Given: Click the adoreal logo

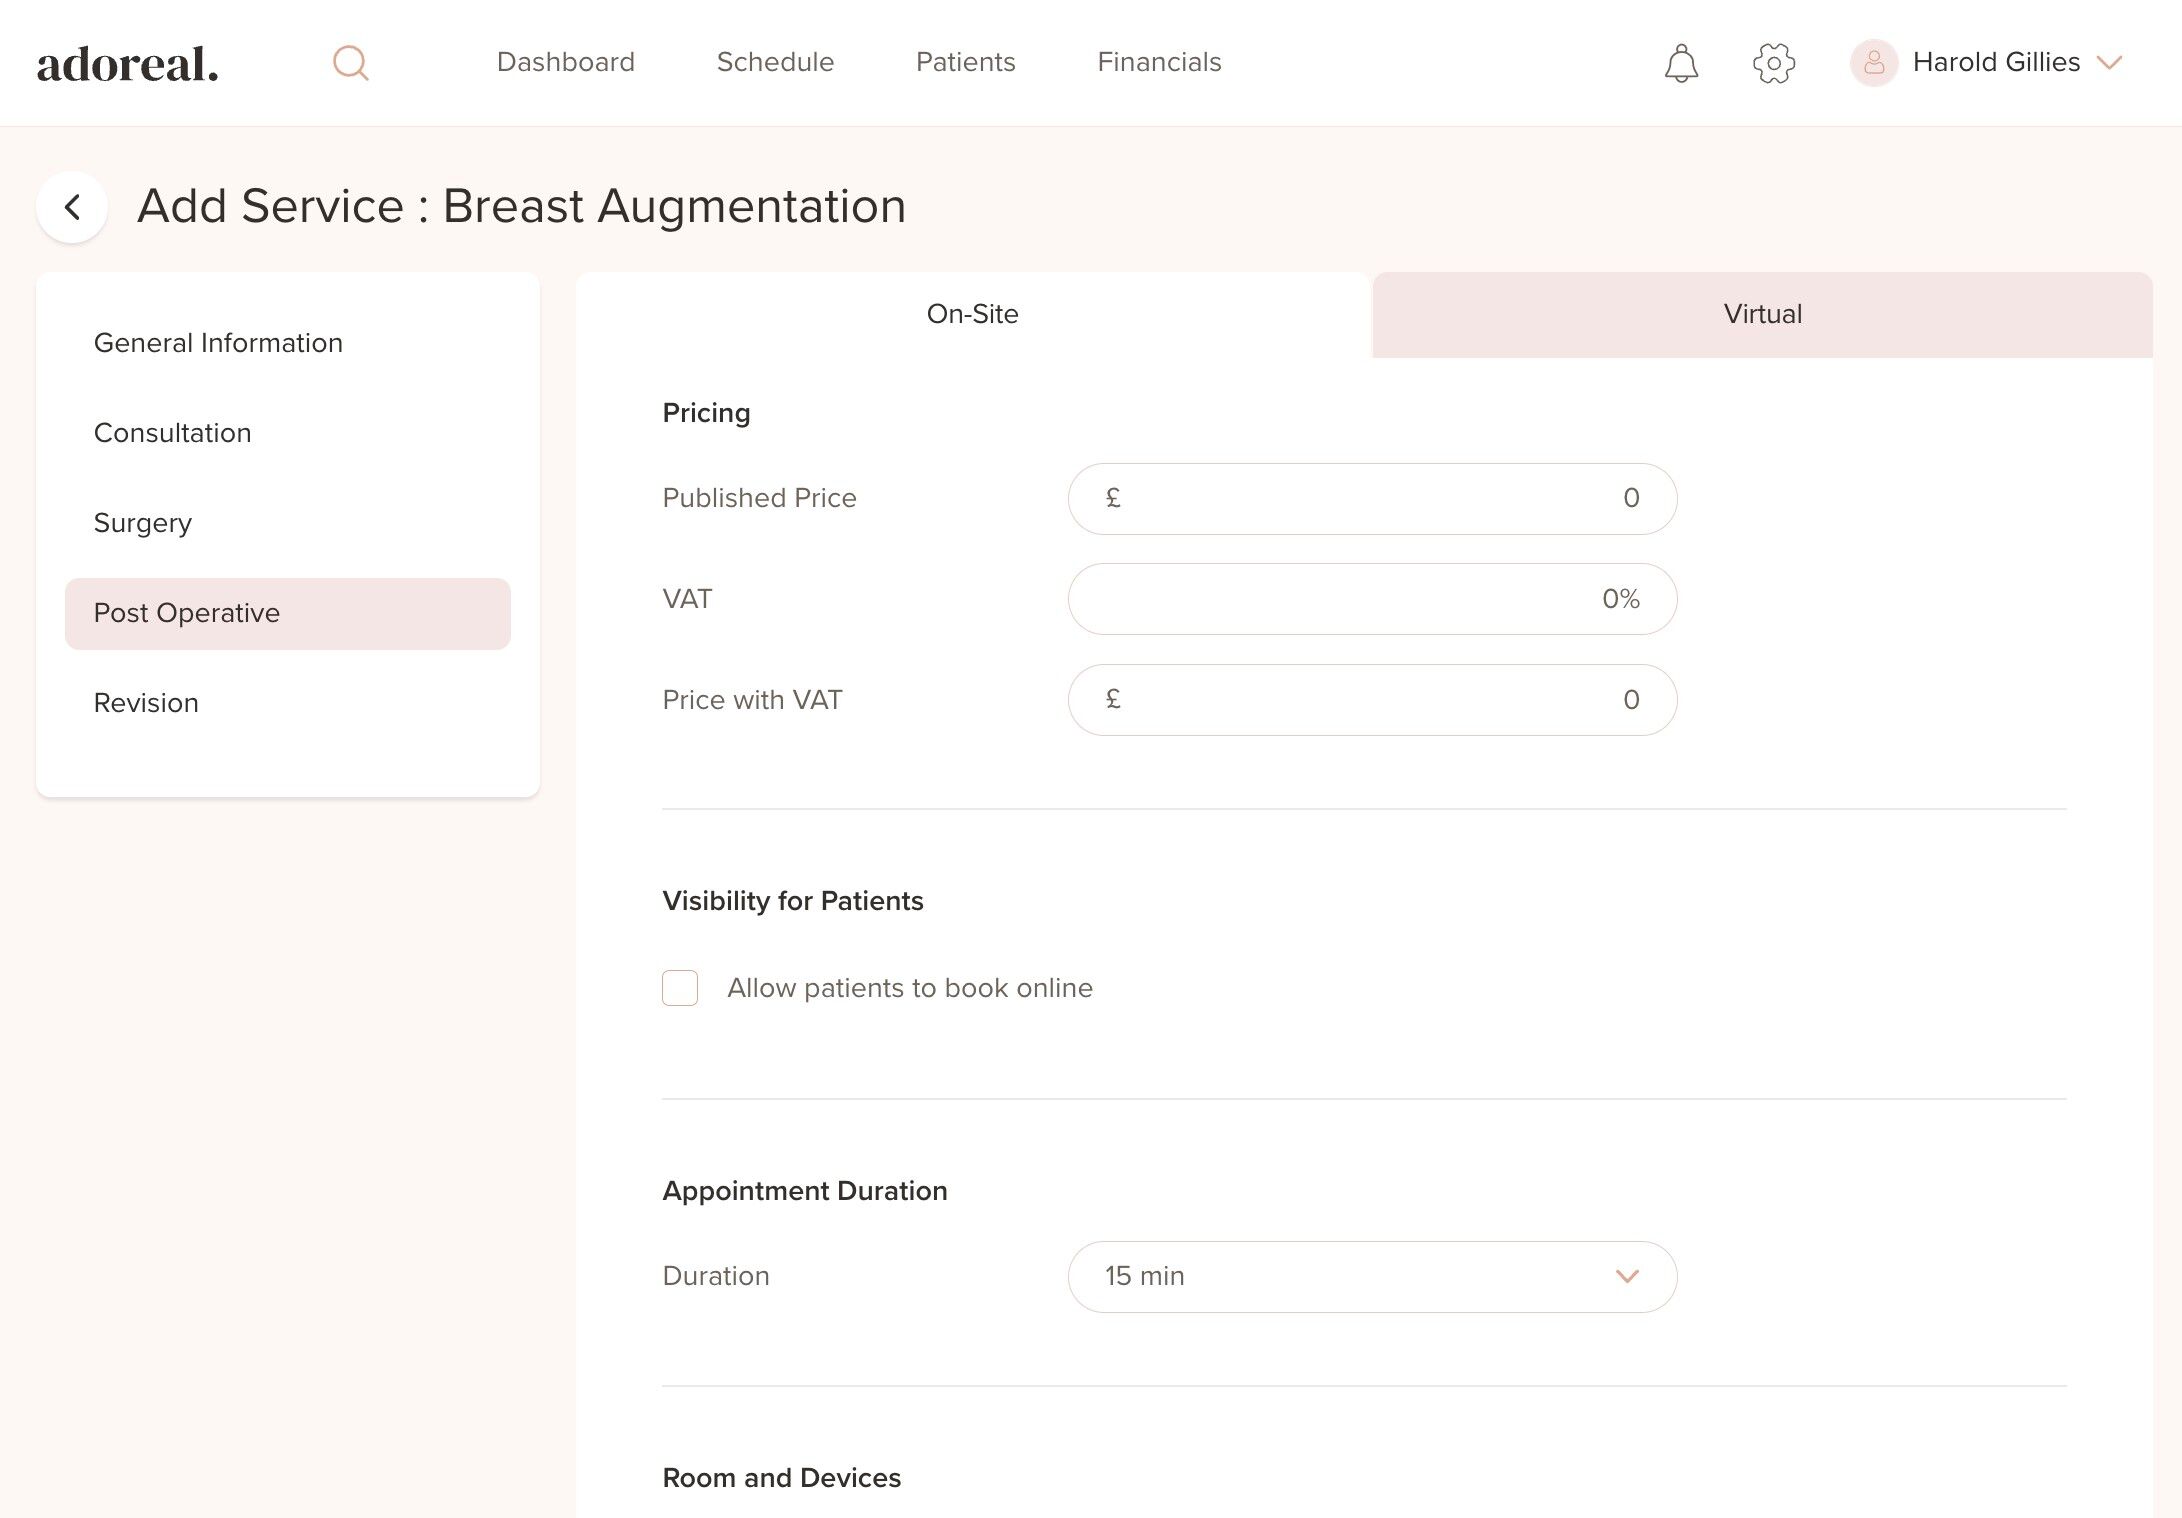Looking at the screenshot, I should (128, 64).
